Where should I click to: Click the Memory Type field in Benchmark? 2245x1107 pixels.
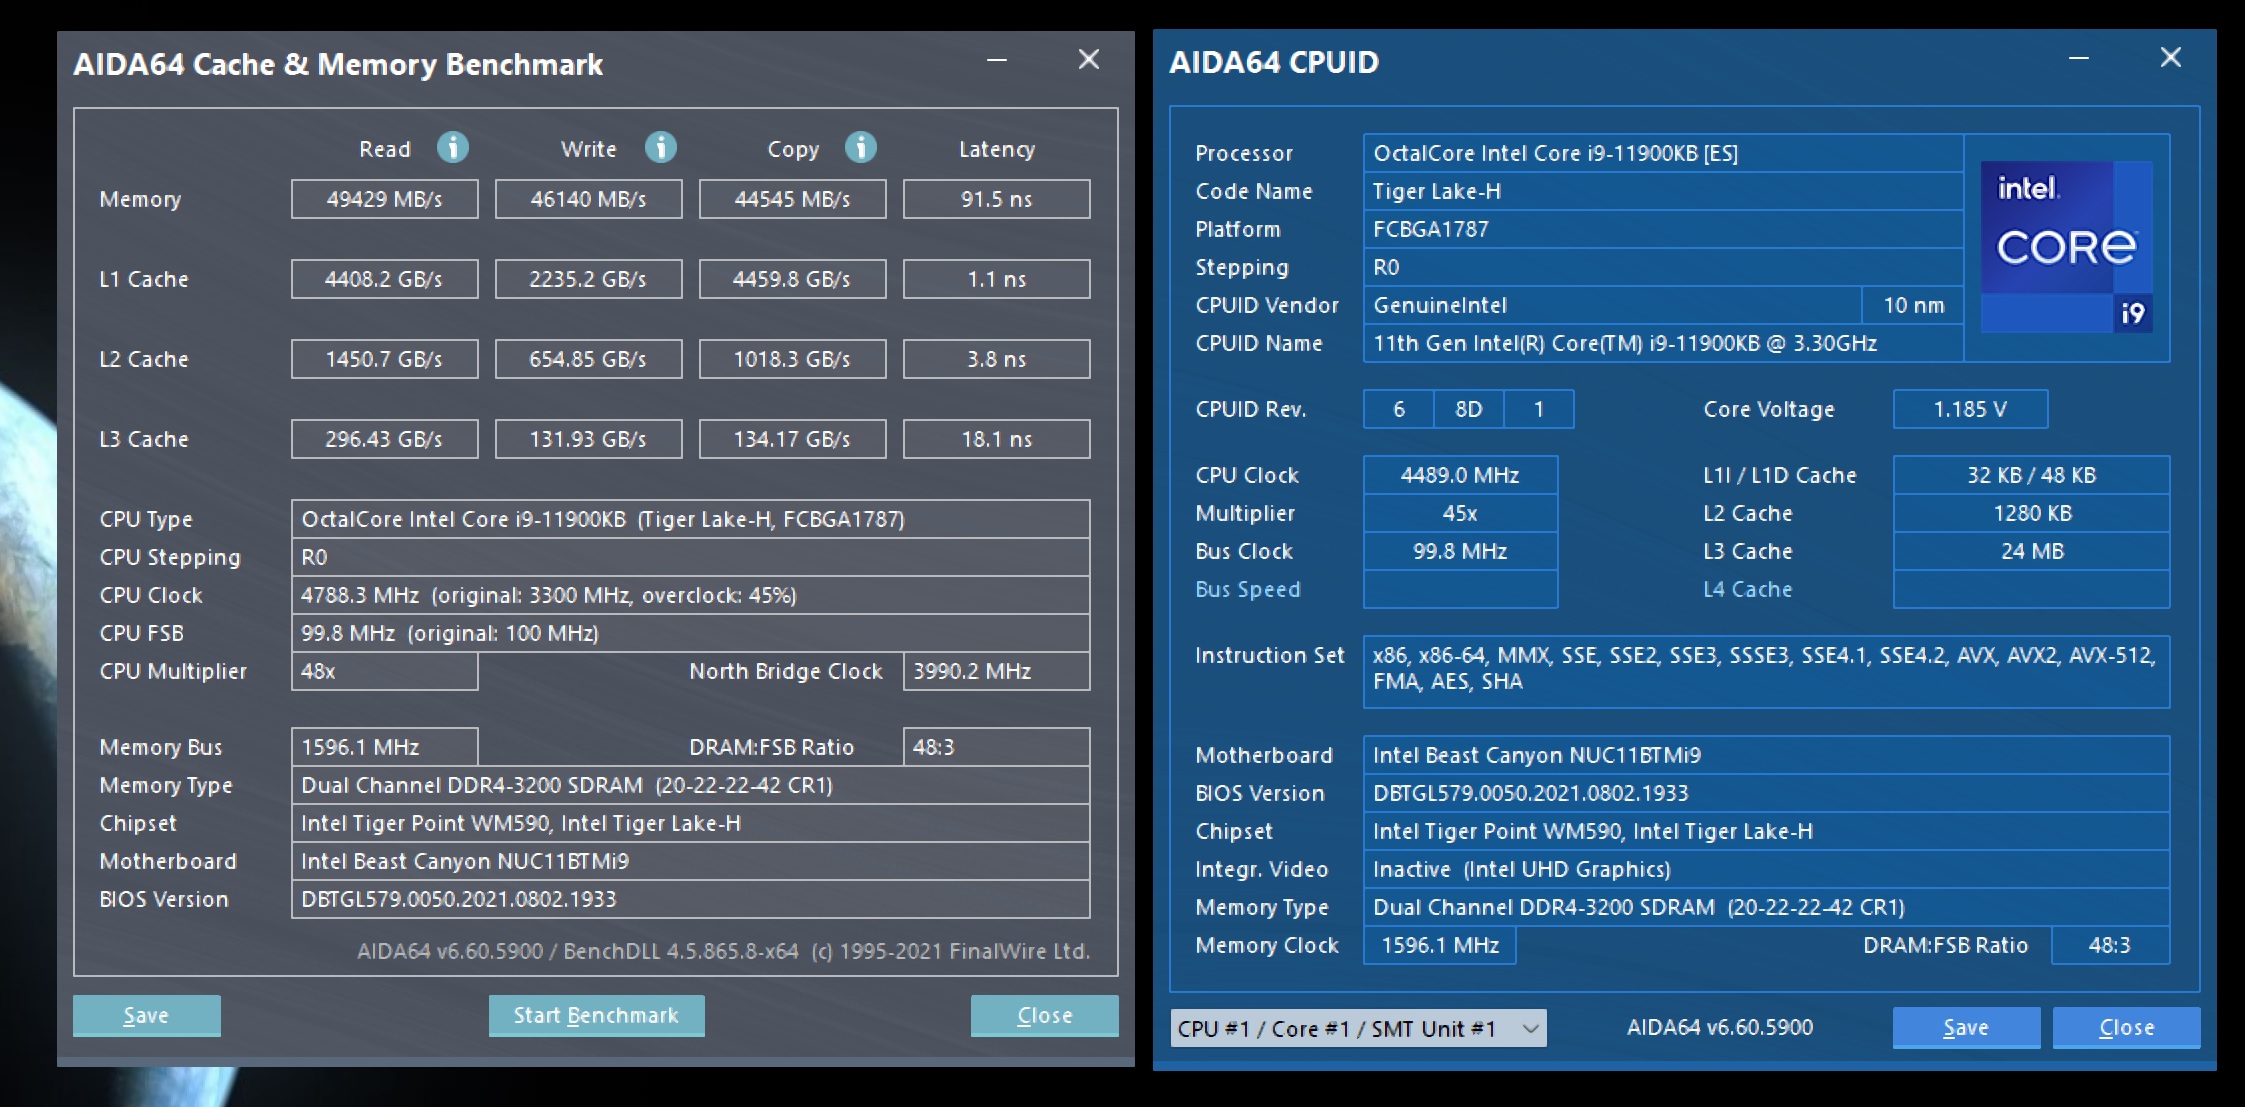click(x=690, y=785)
